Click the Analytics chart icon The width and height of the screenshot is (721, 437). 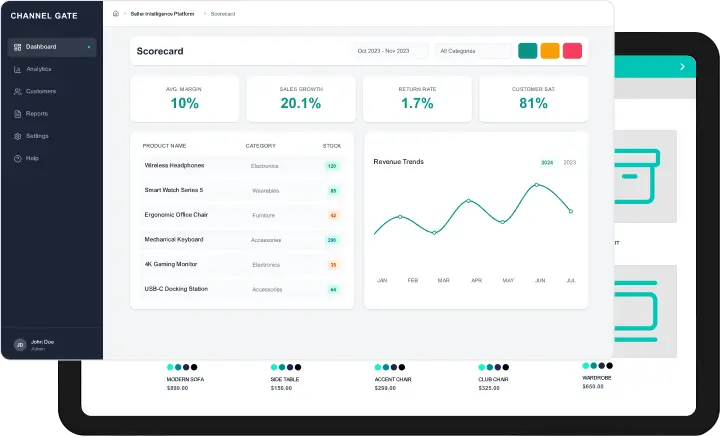pyautogui.click(x=17, y=69)
